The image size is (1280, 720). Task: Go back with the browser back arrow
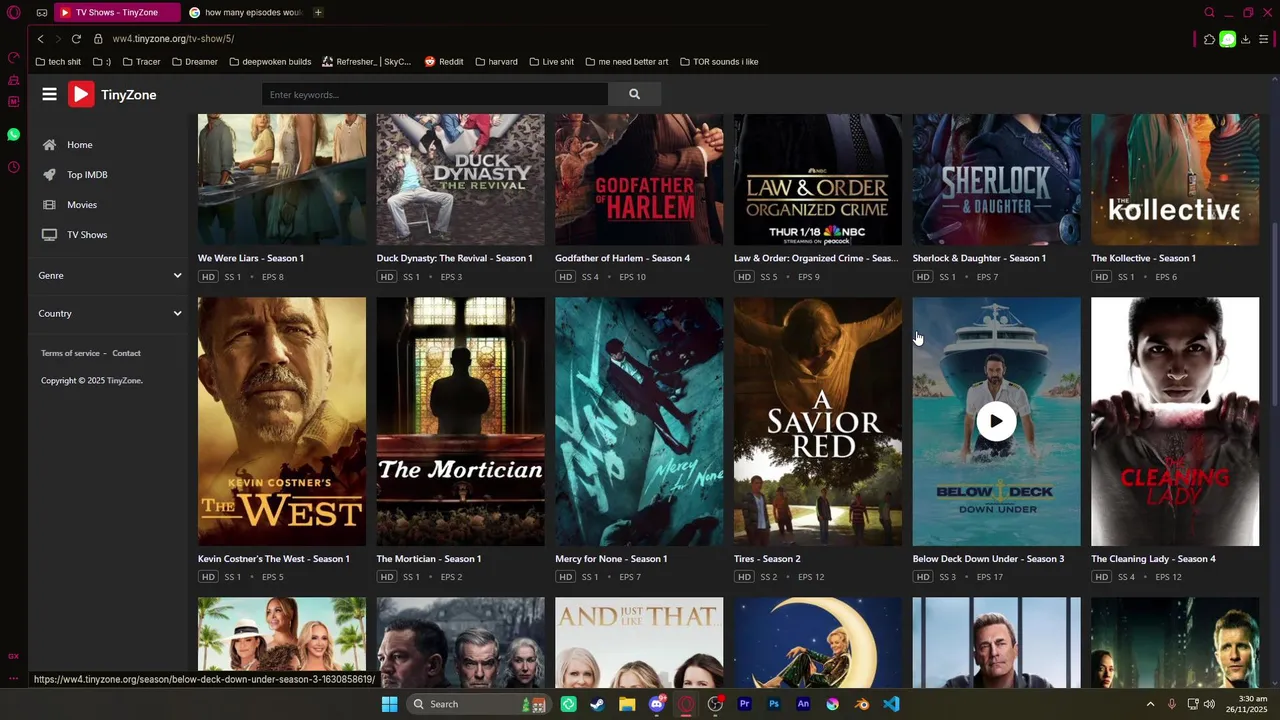(40, 39)
